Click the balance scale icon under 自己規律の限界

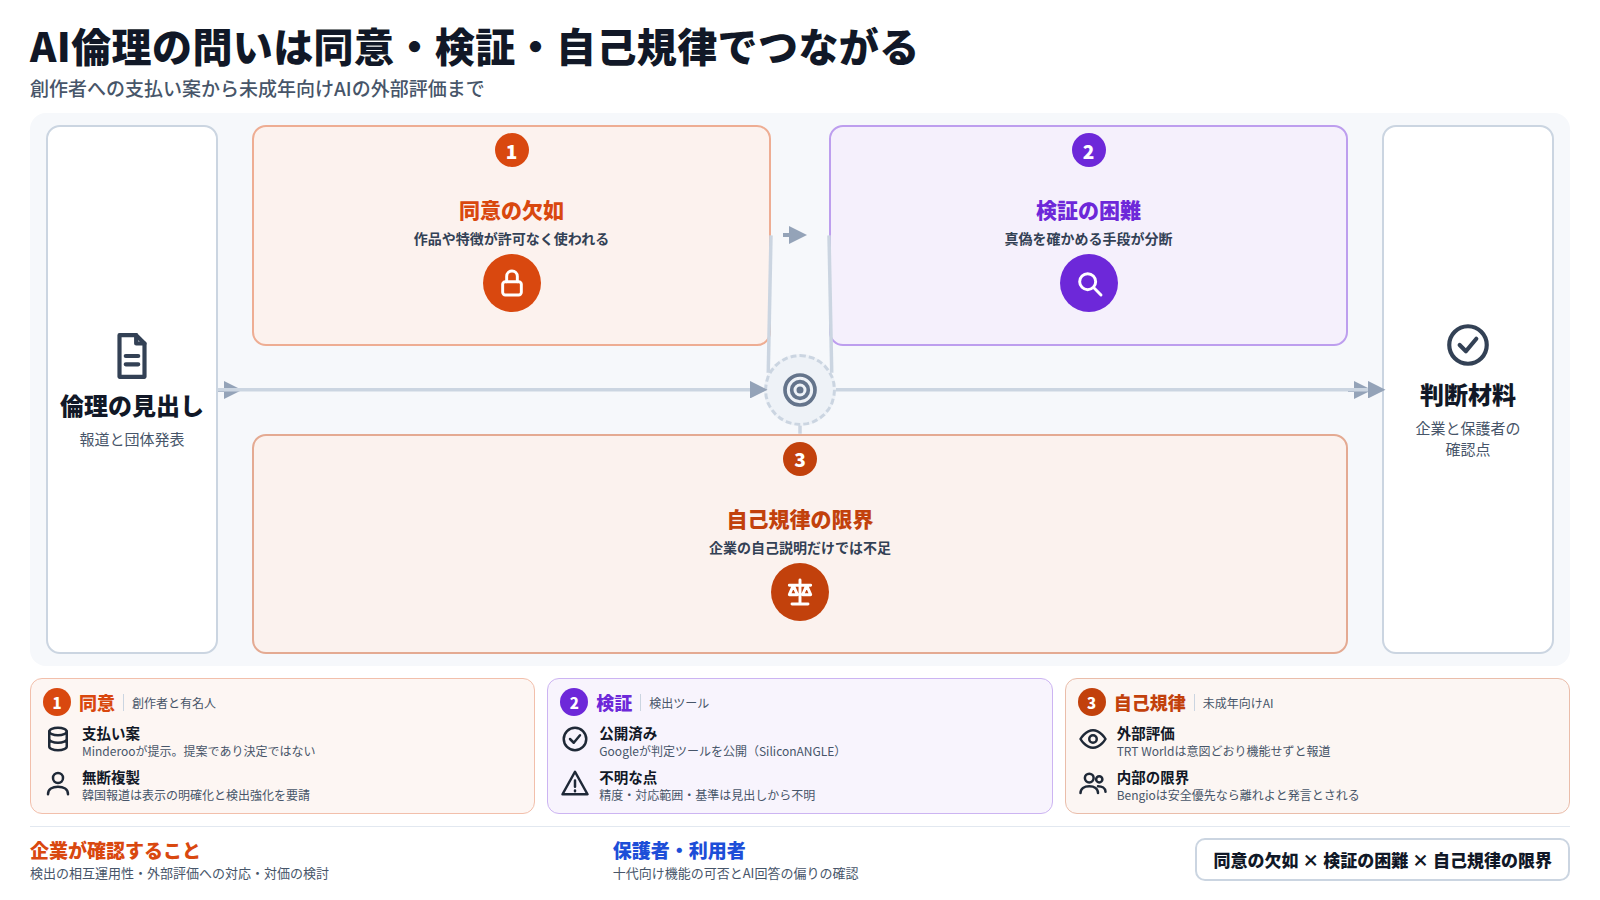(x=800, y=592)
